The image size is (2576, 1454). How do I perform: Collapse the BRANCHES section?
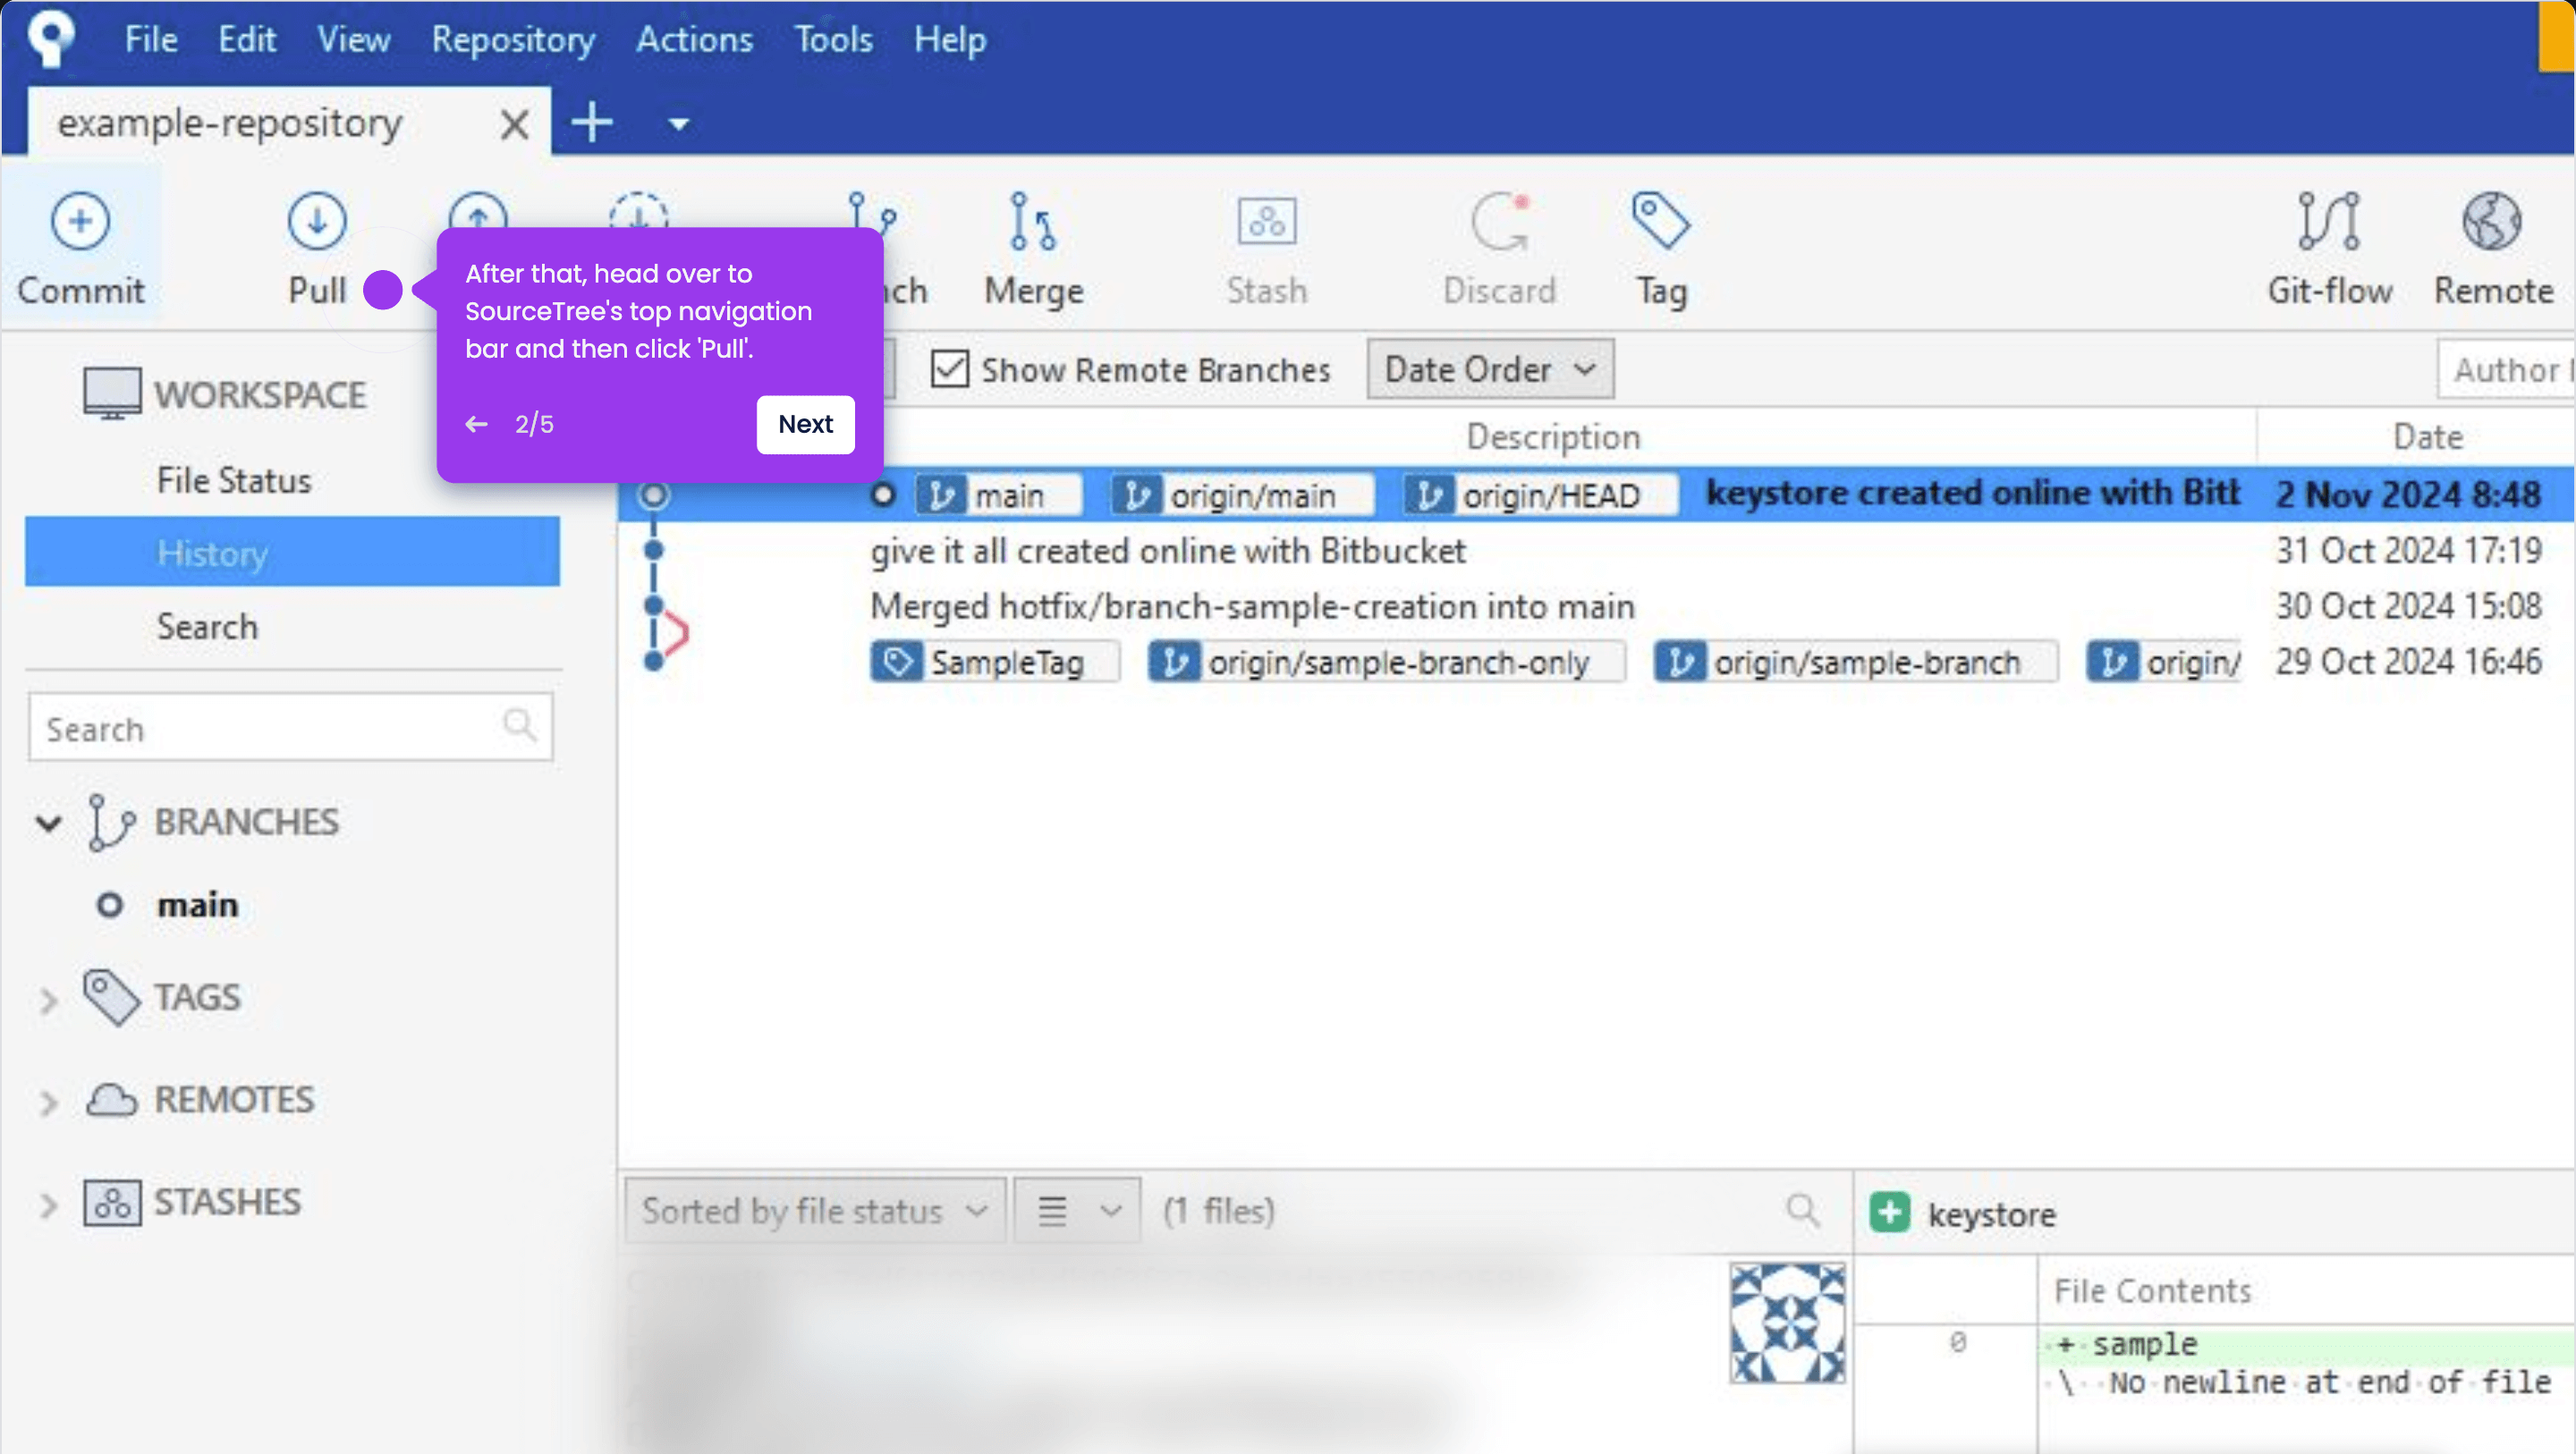(x=48, y=823)
